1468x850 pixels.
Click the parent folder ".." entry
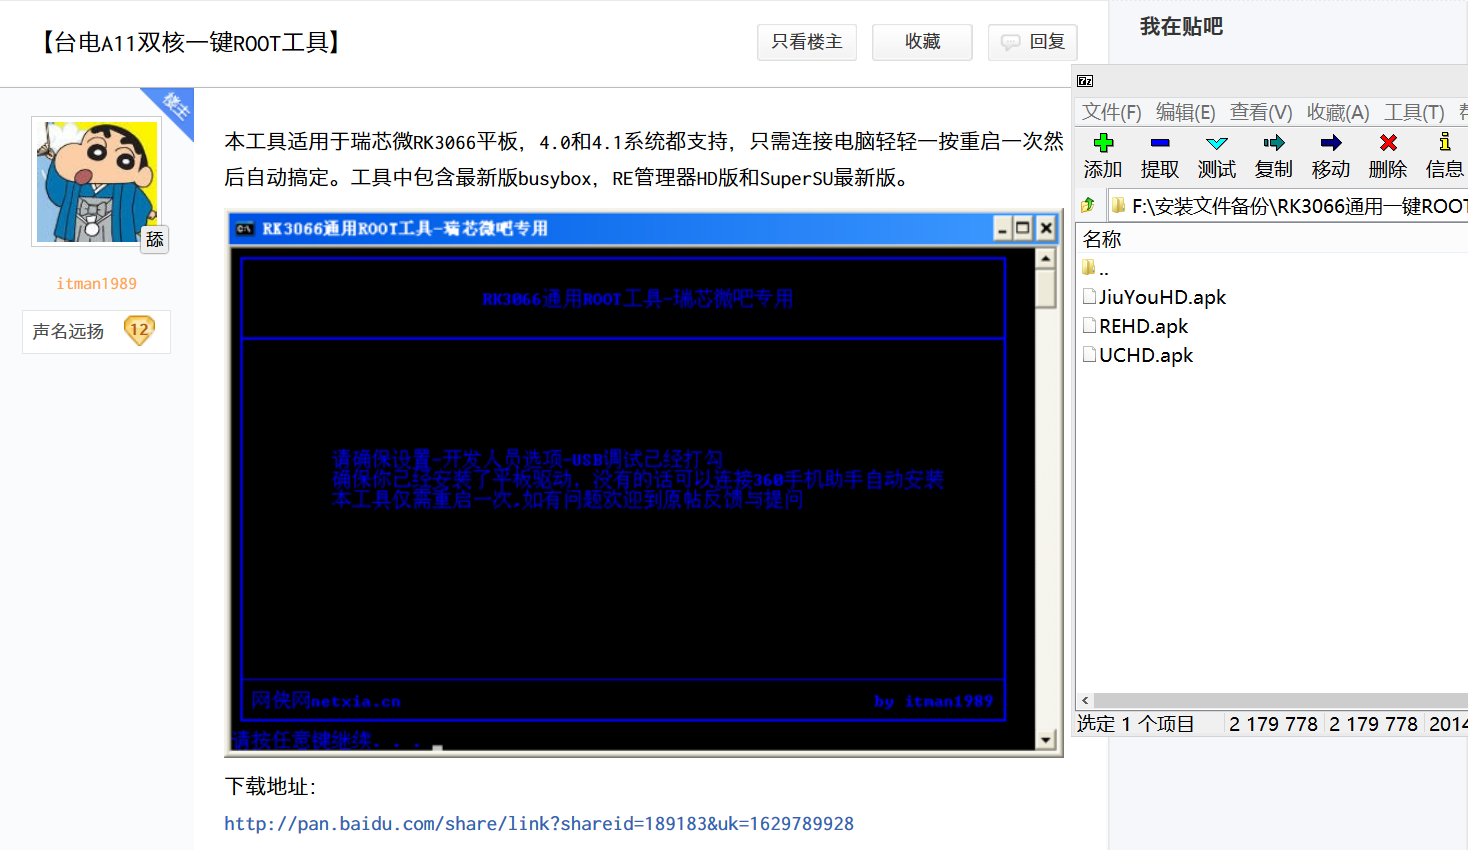(1095, 268)
